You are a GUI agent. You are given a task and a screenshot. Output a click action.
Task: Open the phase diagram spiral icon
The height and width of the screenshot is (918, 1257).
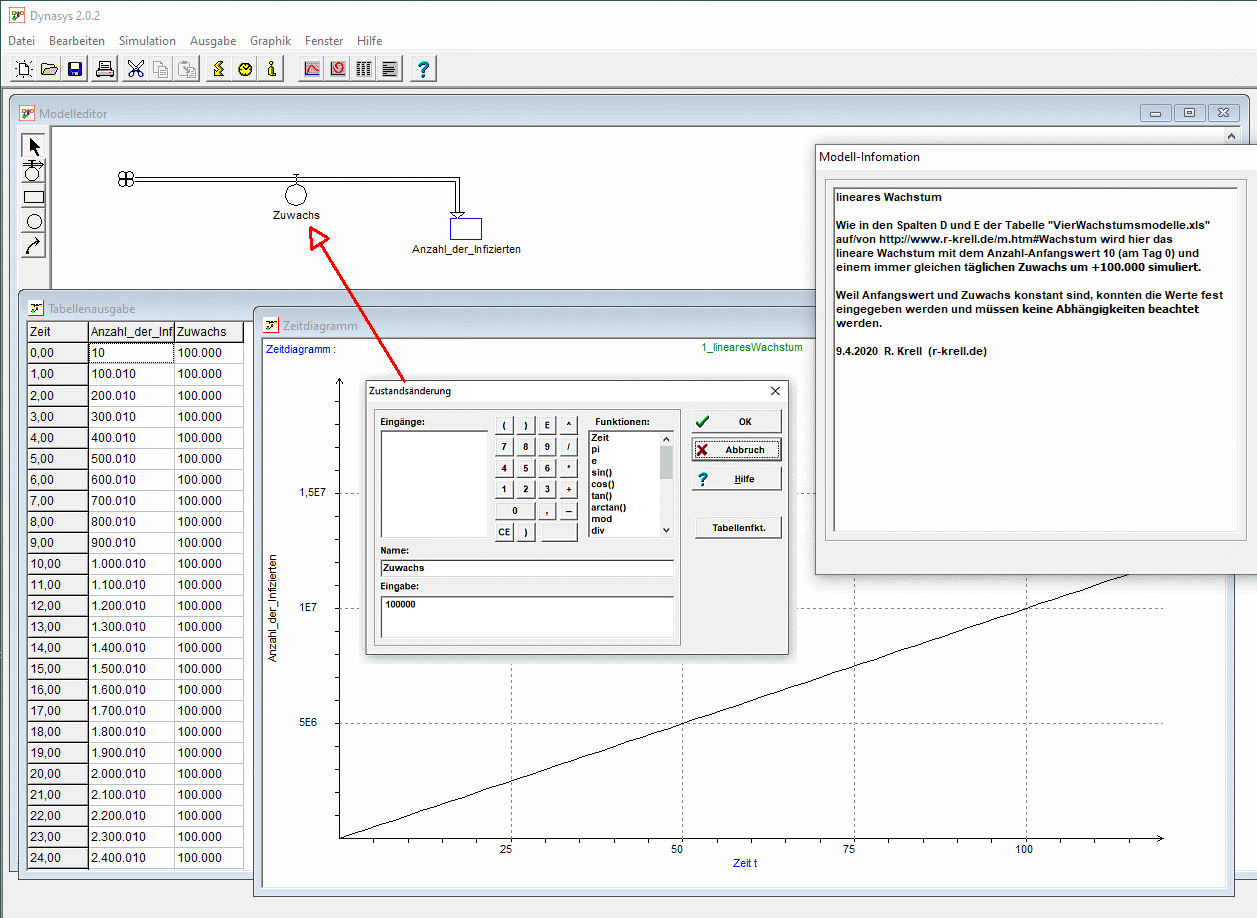(338, 69)
